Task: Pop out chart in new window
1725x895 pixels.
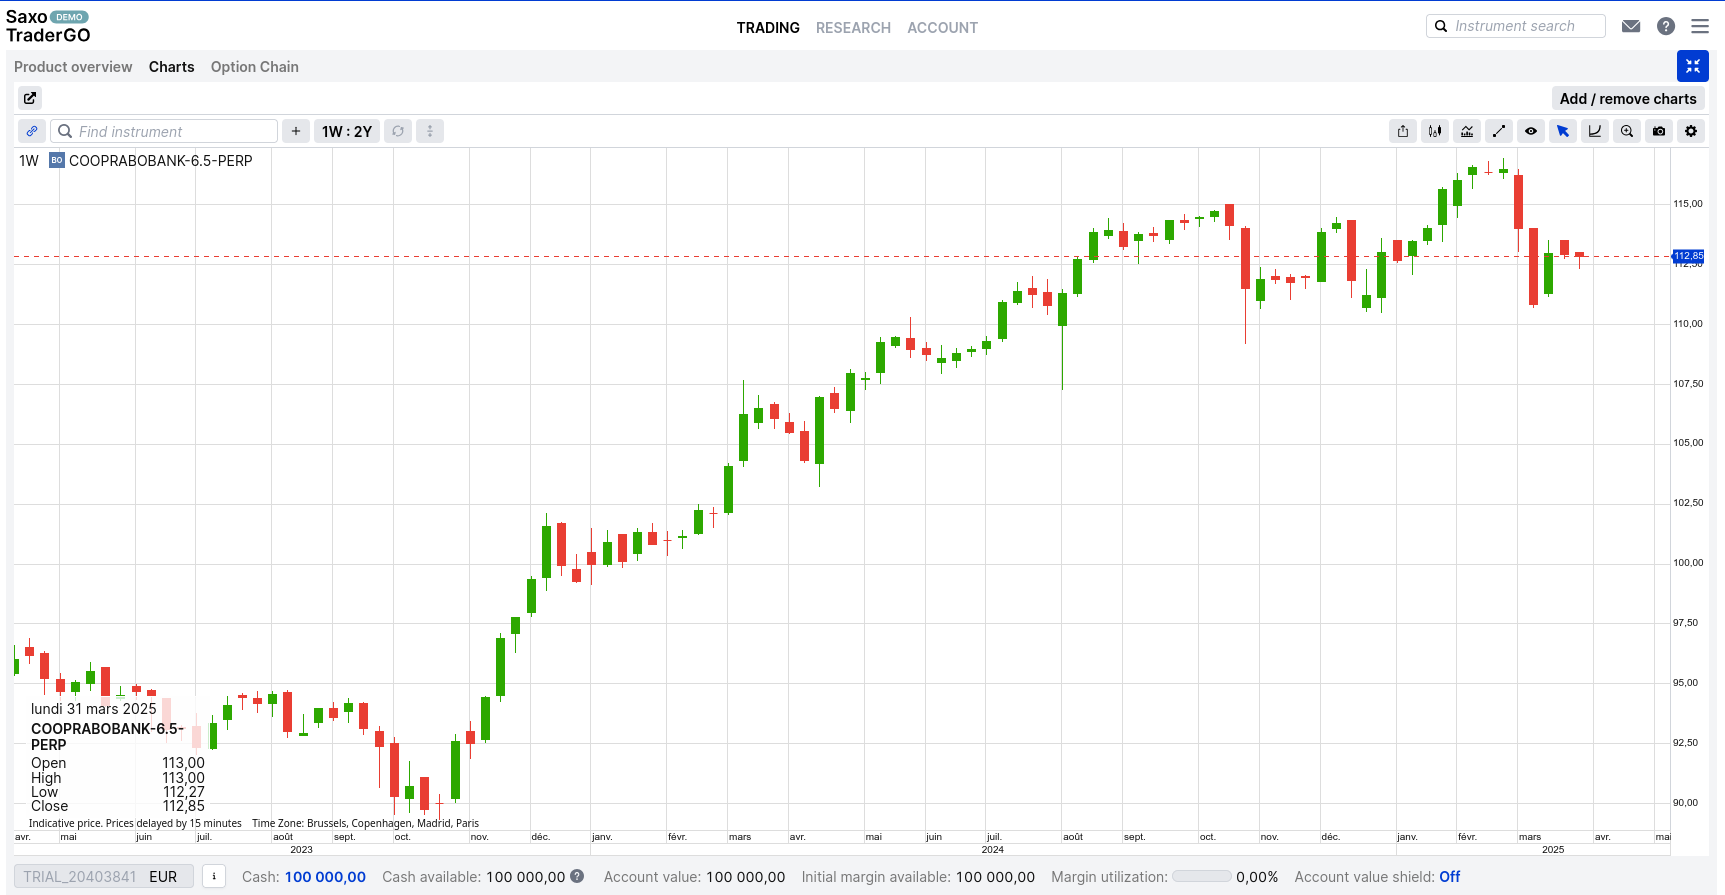Action: click(x=30, y=98)
